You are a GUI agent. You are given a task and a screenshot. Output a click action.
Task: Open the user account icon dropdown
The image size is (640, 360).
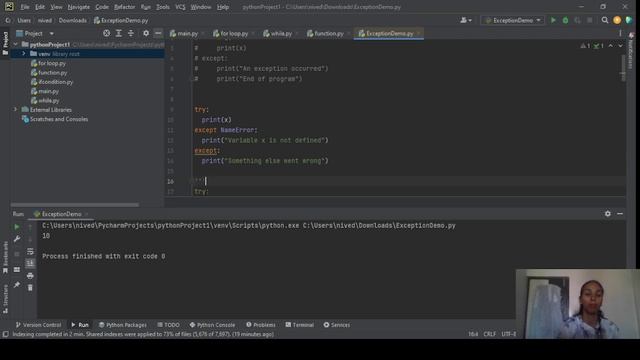click(466, 20)
